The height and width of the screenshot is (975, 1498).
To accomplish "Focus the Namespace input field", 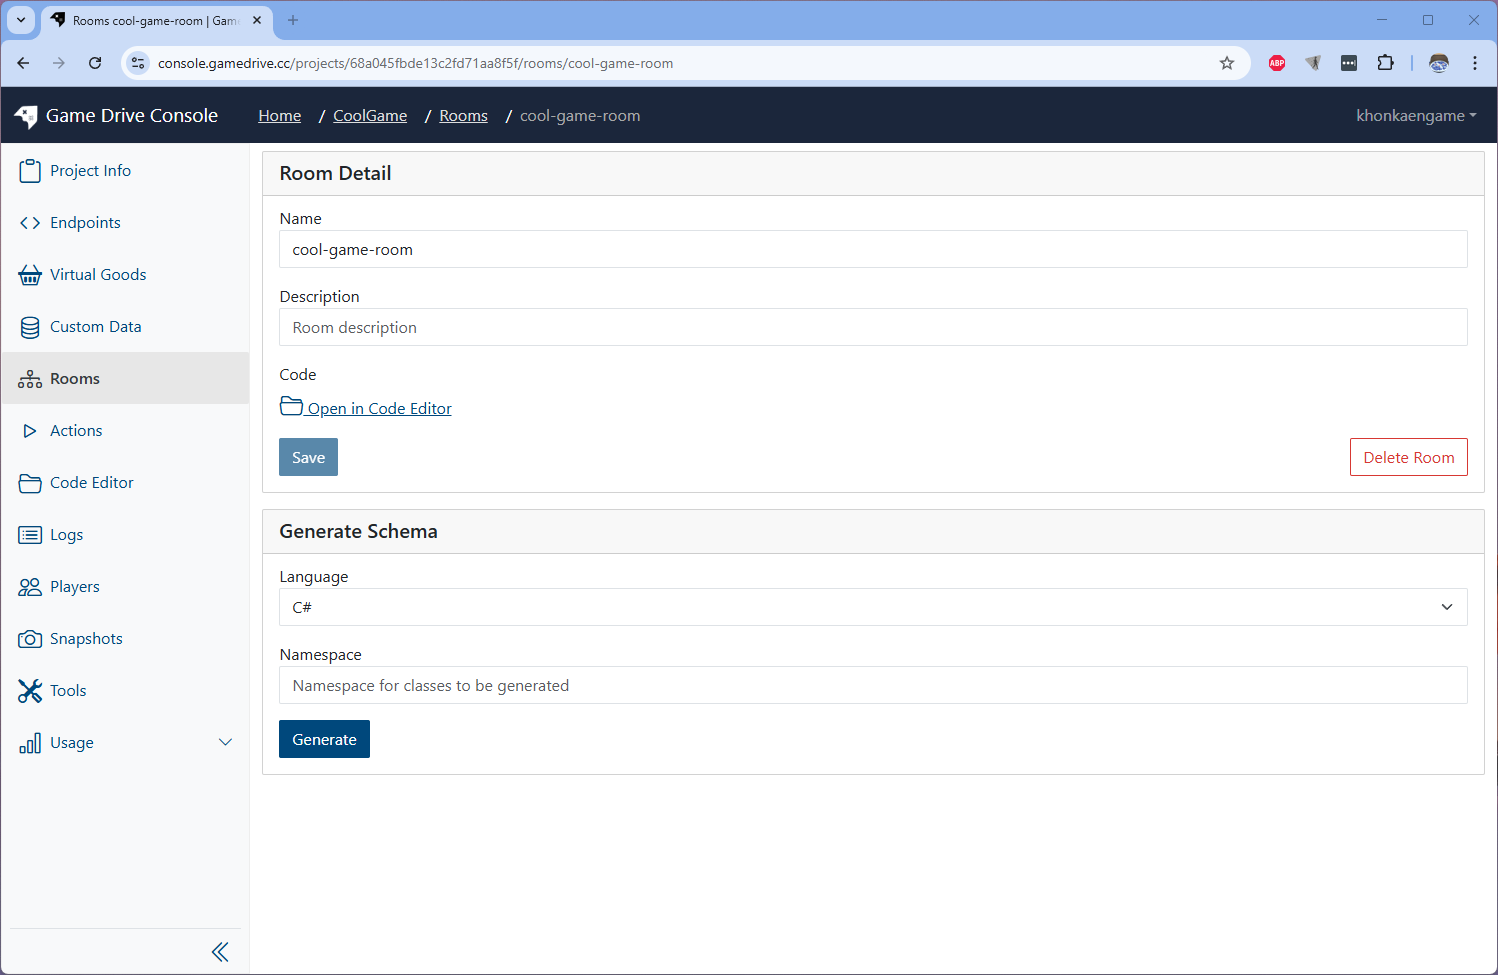I will pos(872,685).
